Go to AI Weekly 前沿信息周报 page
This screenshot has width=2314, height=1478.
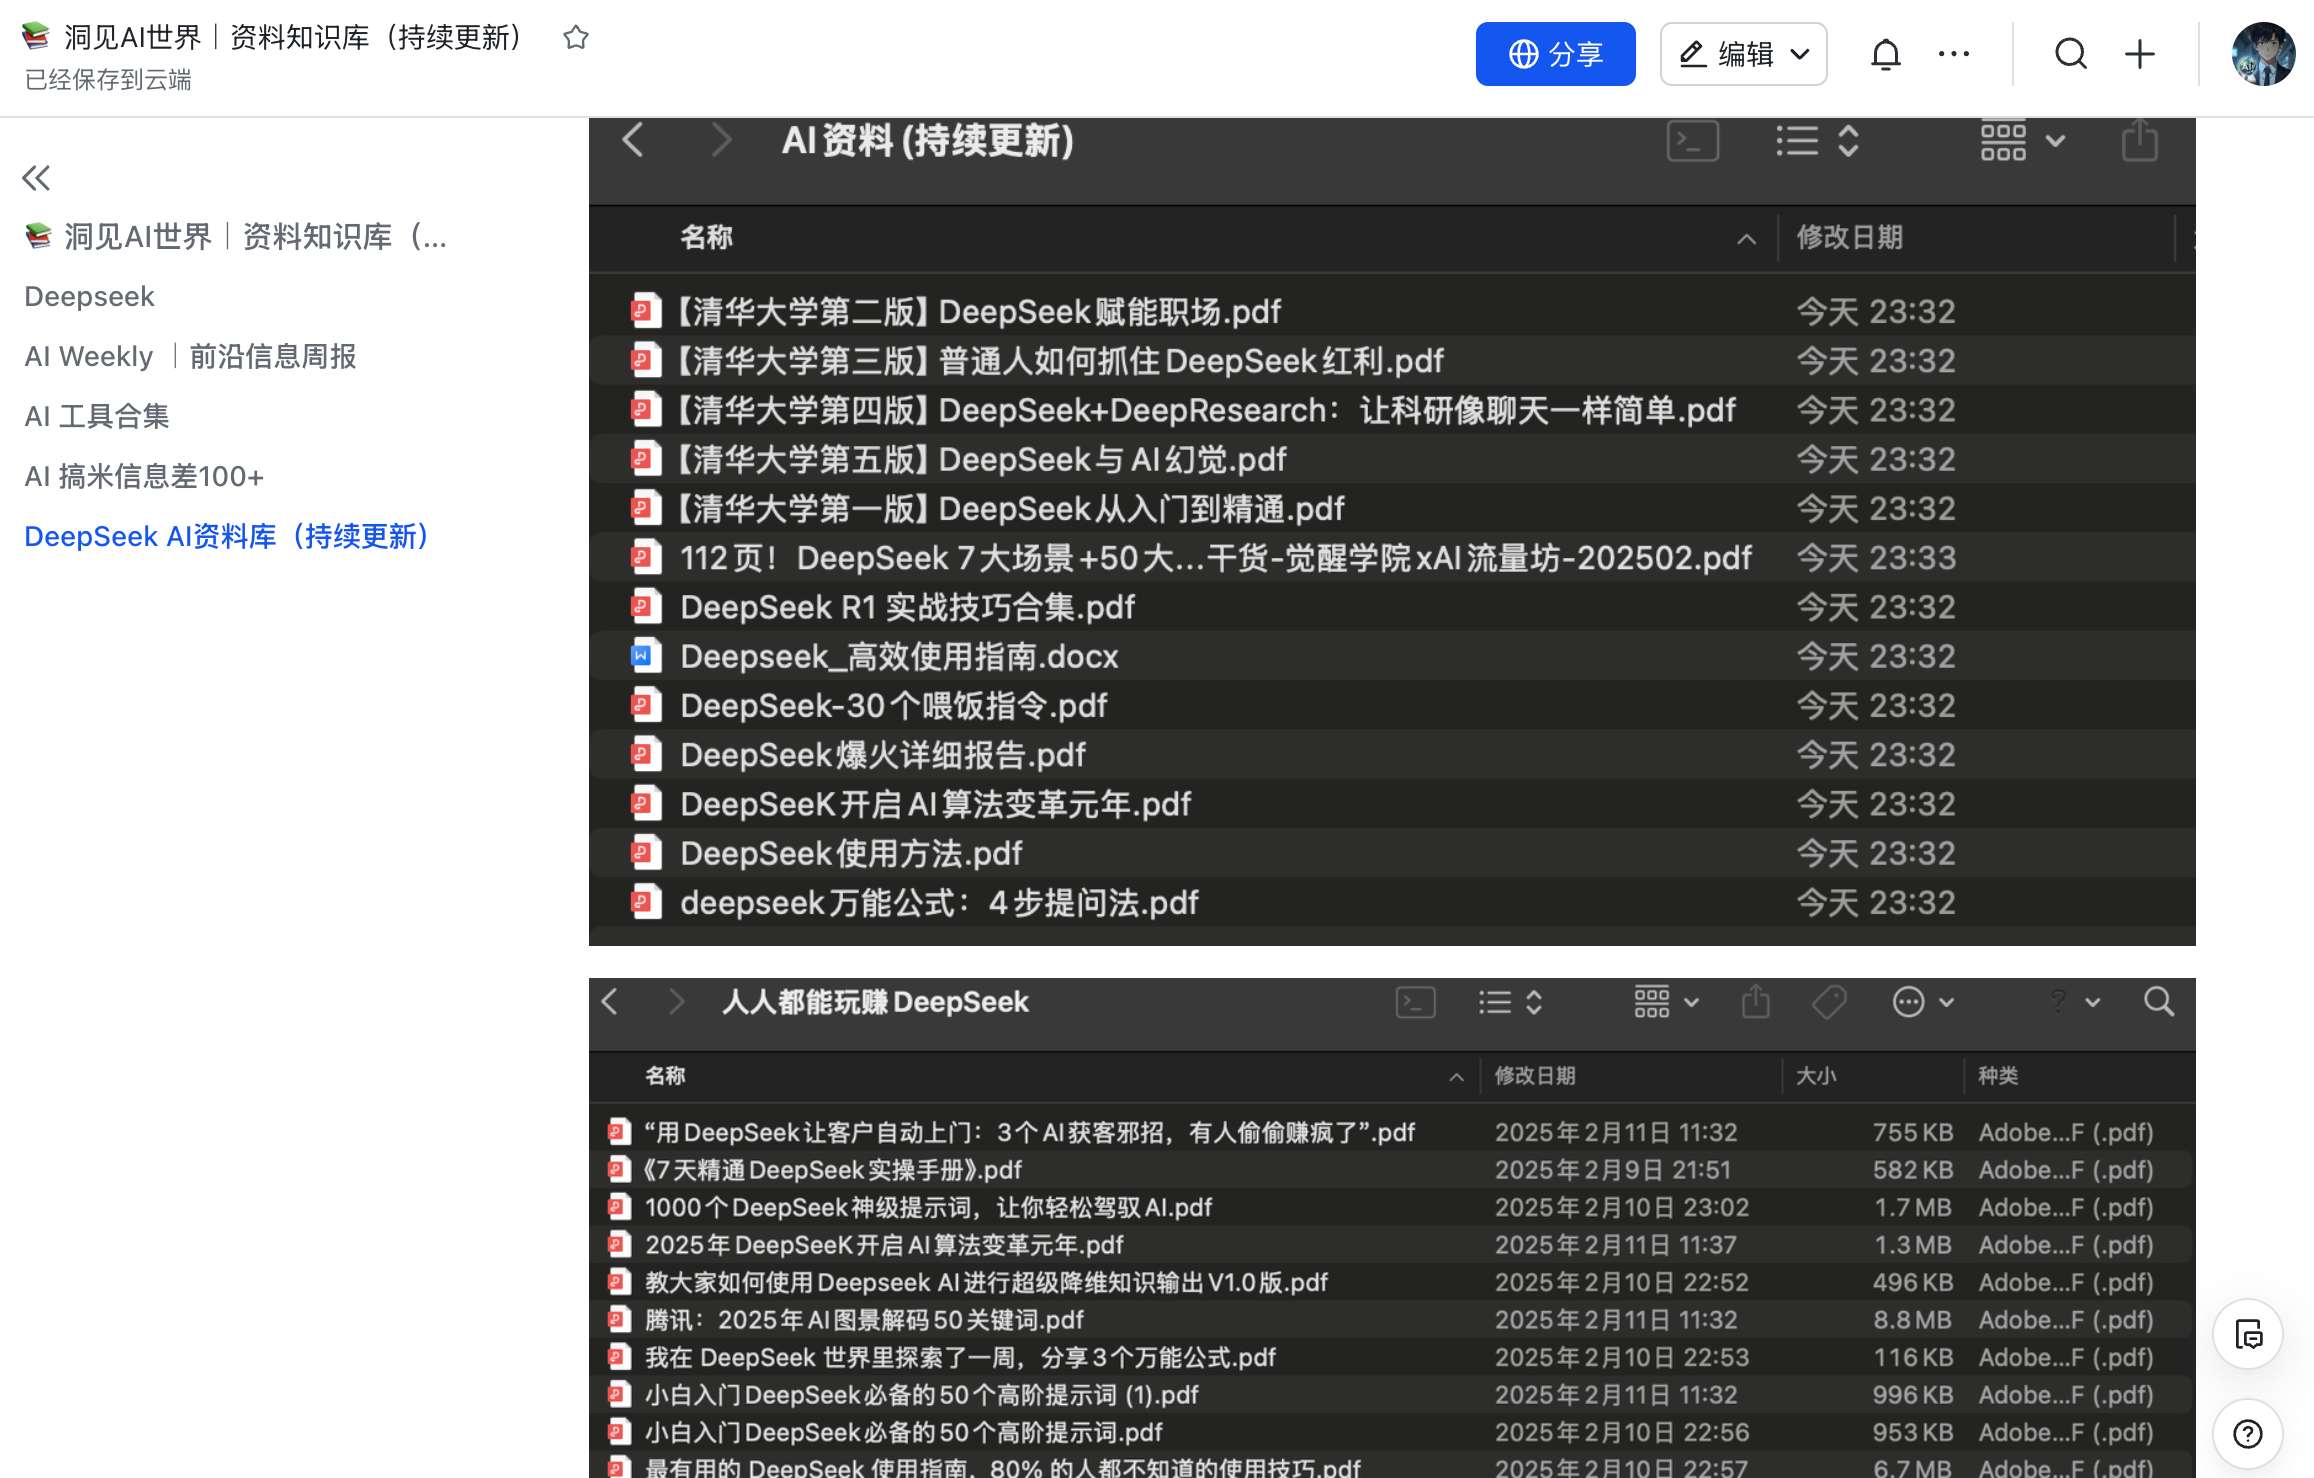(190, 357)
